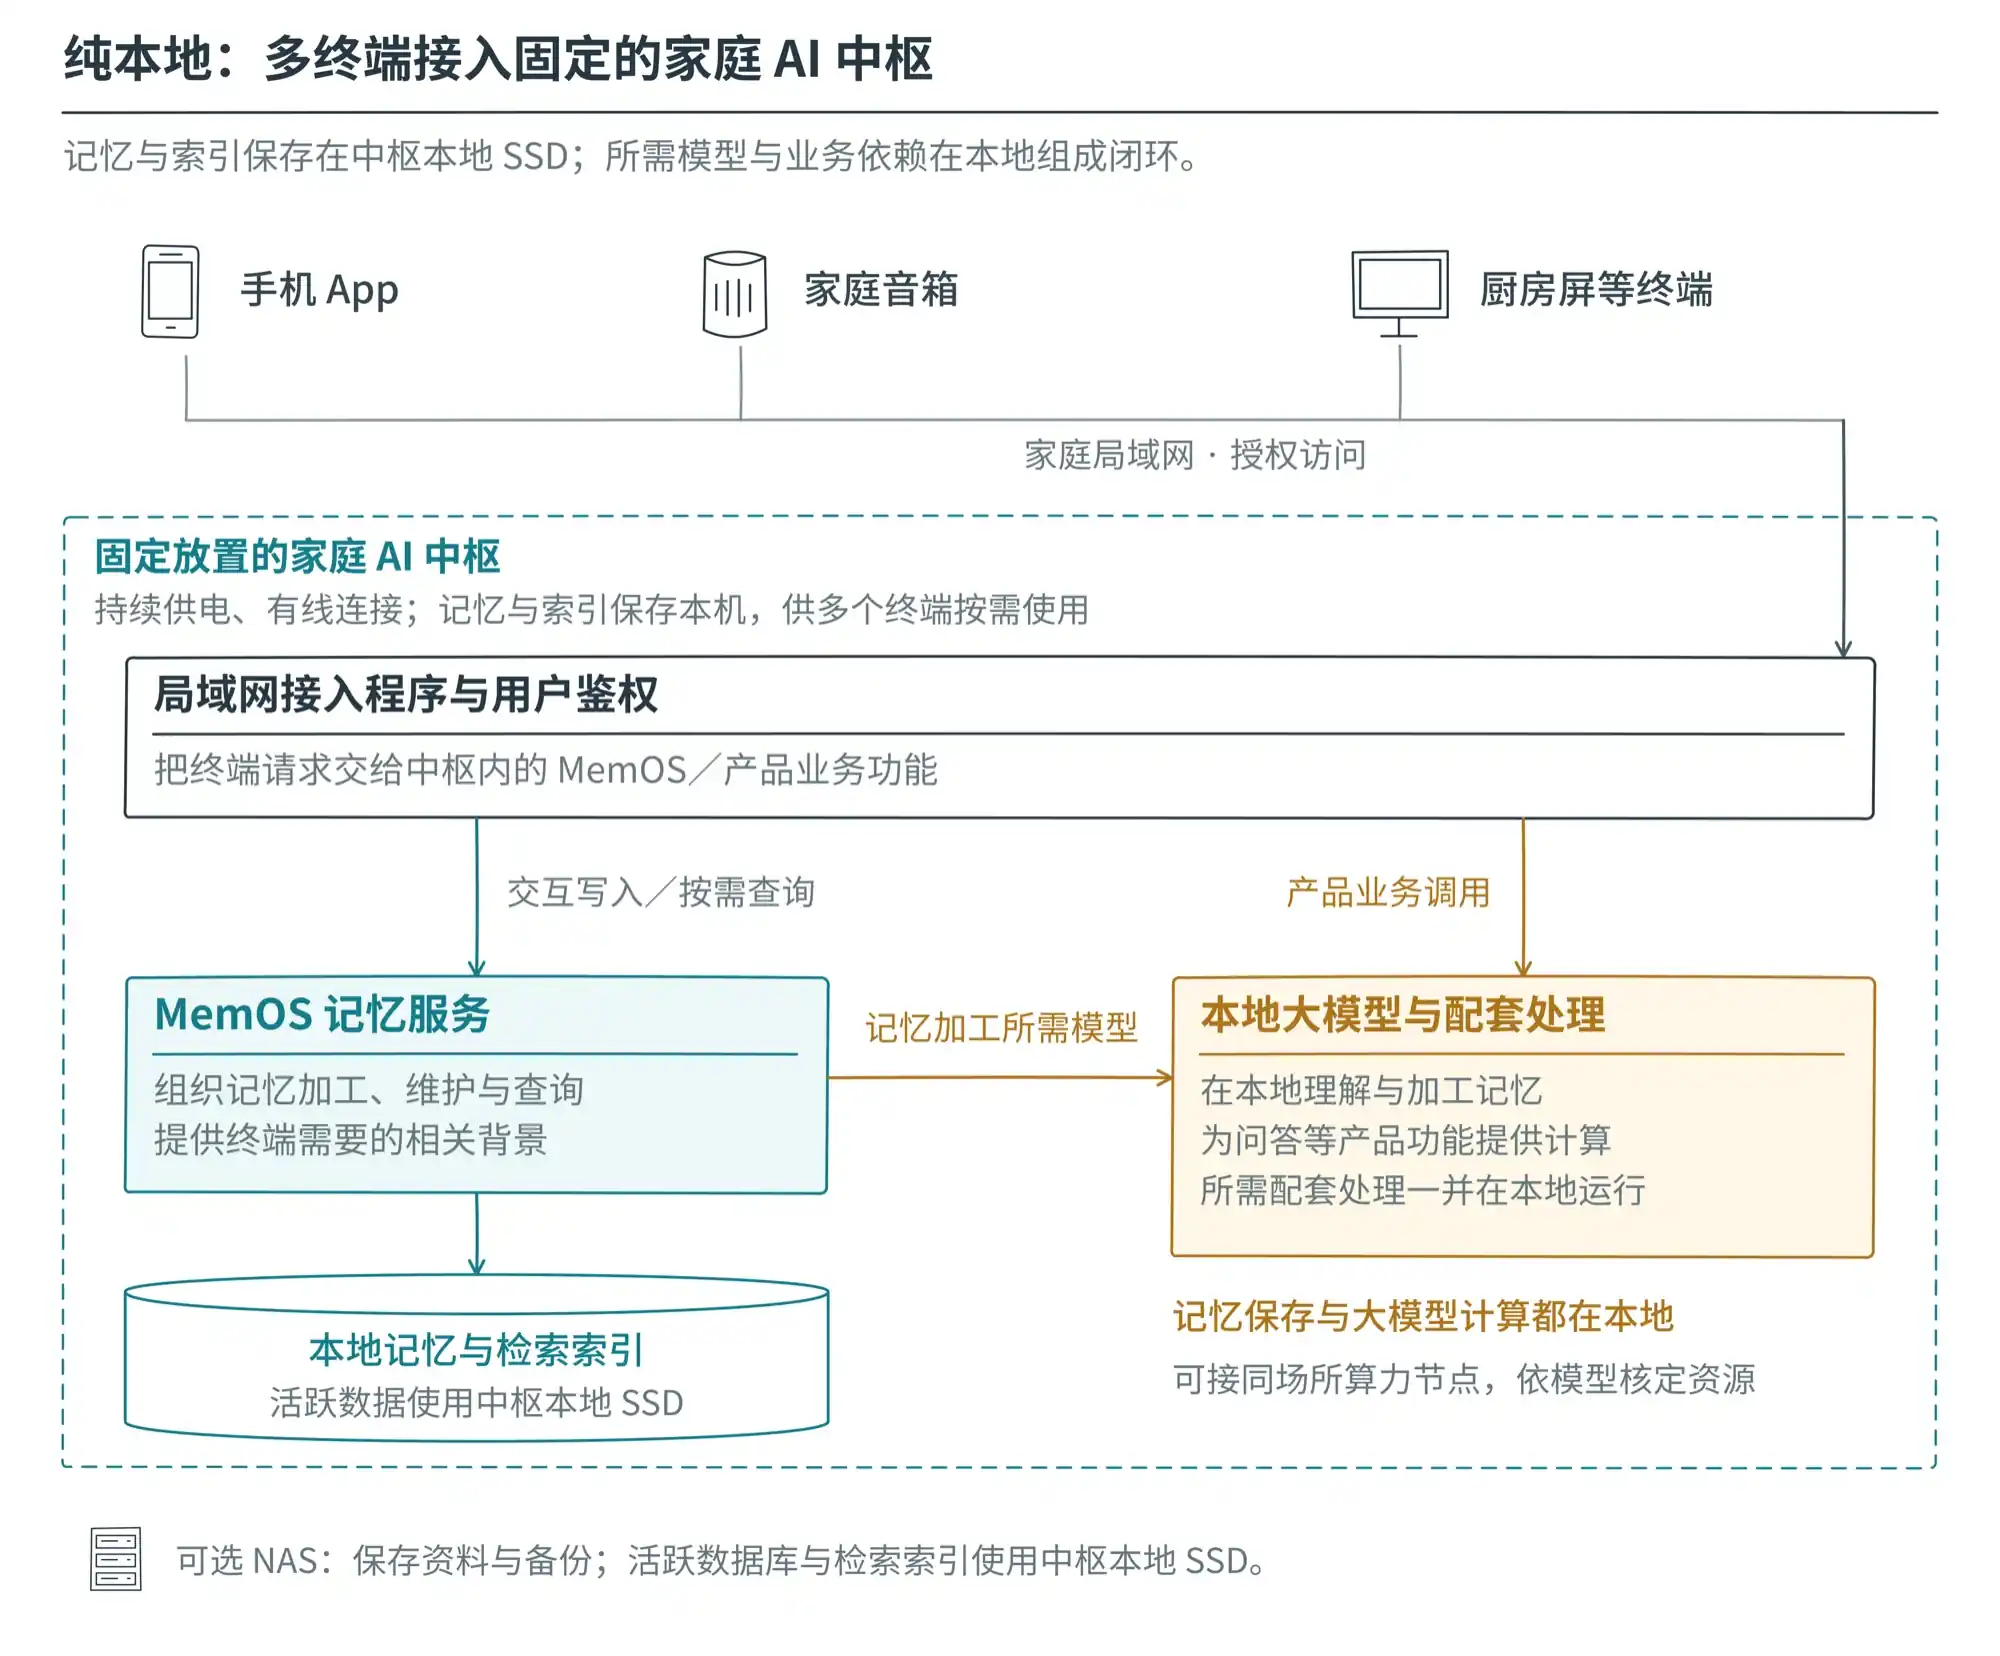The image size is (2000, 1656).
Task: Click the database title 本地记忆与检索索引
Action: click(476, 1350)
